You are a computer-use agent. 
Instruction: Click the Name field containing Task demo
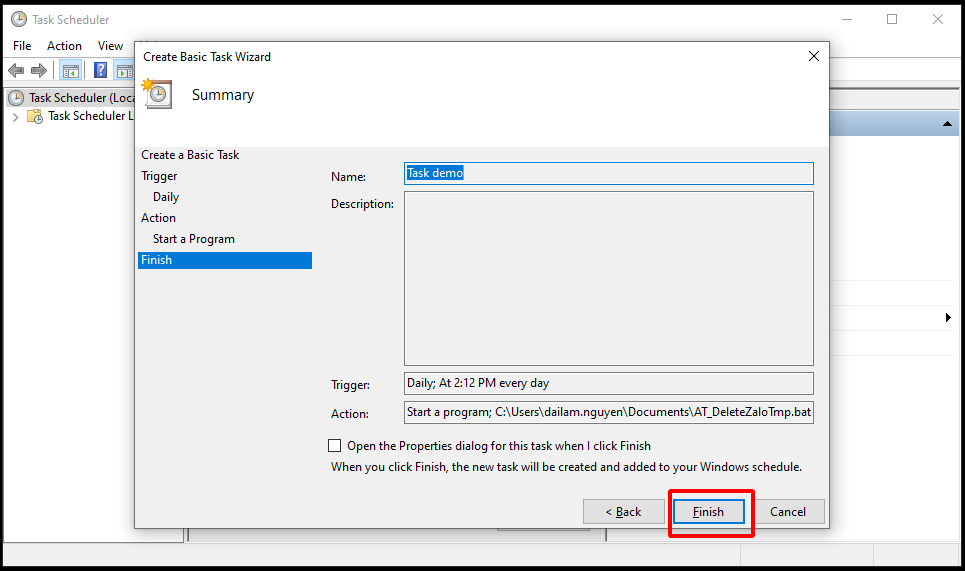608,173
